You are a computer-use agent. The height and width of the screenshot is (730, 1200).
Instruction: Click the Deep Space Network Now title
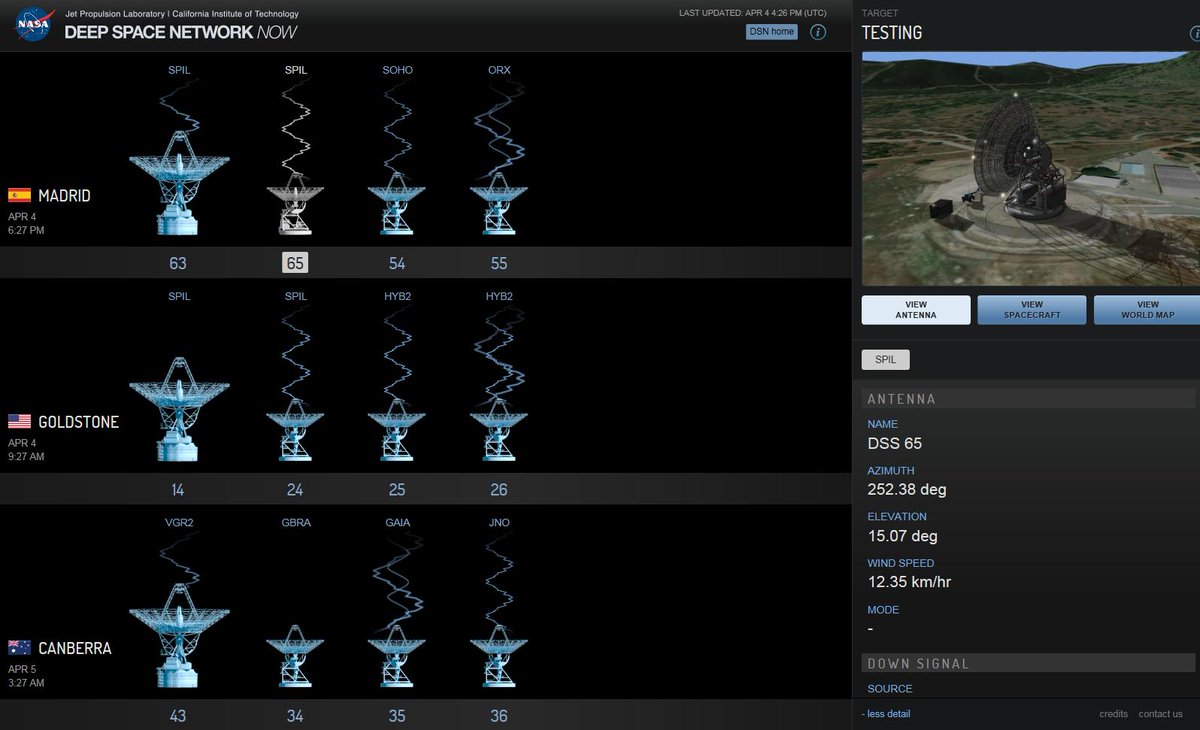pyautogui.click(x=180, y=32)
